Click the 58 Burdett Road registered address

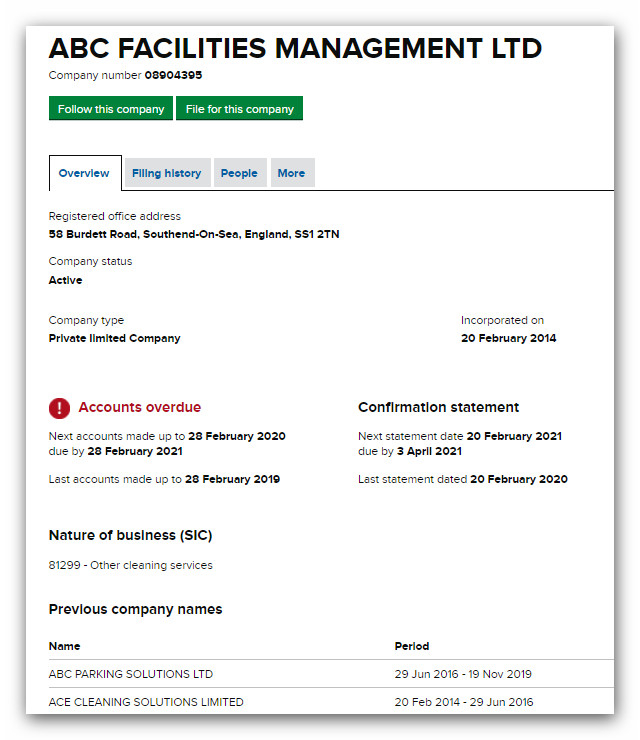coord(194,235)
